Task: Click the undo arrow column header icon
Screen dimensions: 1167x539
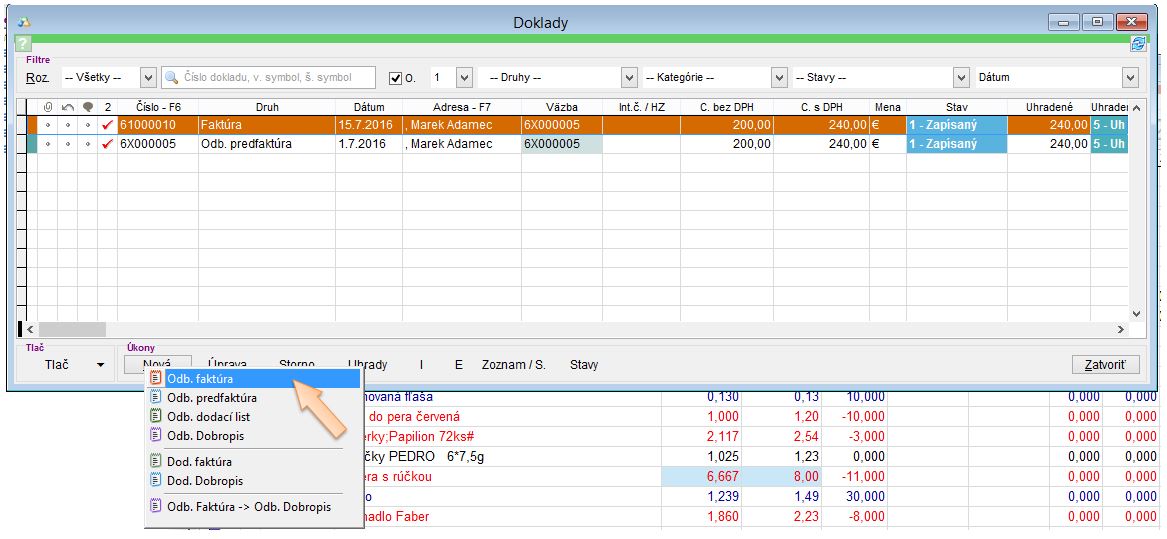Action: [67, 107]
